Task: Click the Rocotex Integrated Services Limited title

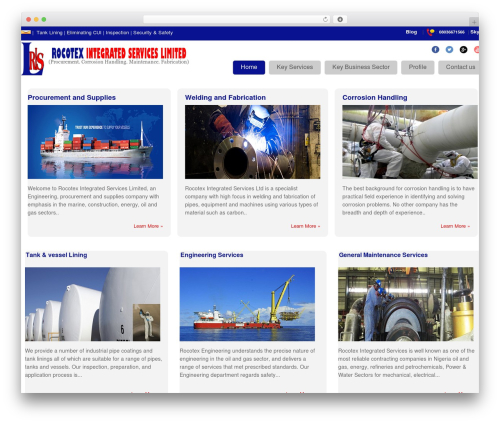Action: tap(119, 53)
